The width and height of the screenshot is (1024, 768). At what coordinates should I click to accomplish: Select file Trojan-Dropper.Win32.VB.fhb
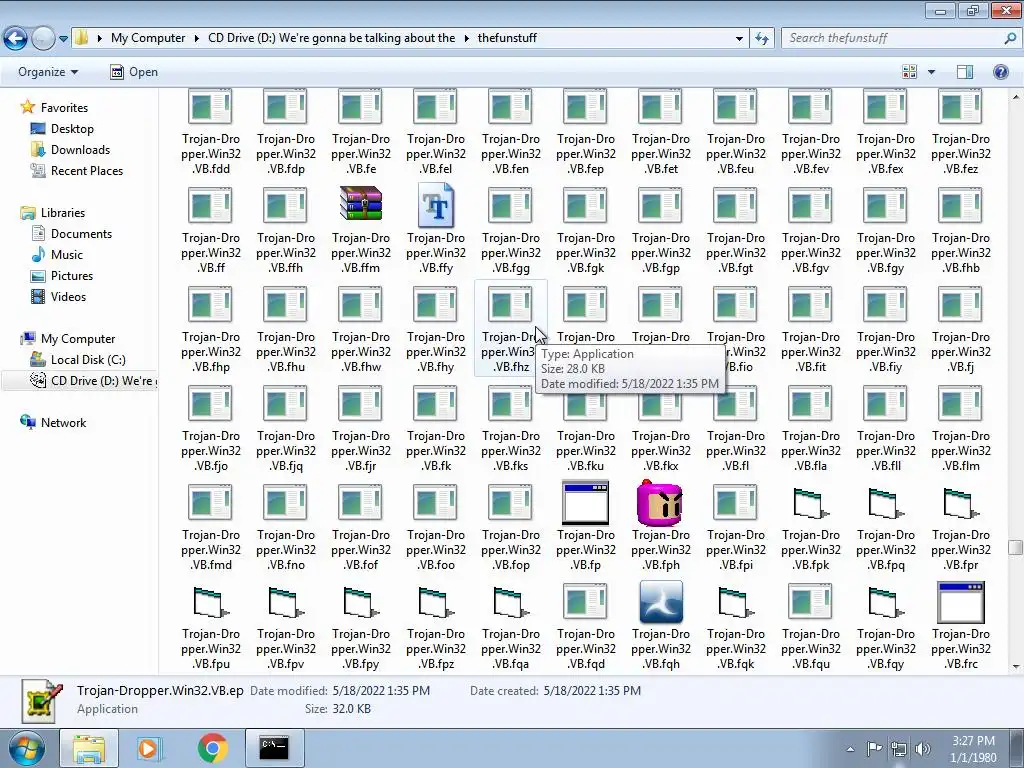coord(961,229)
